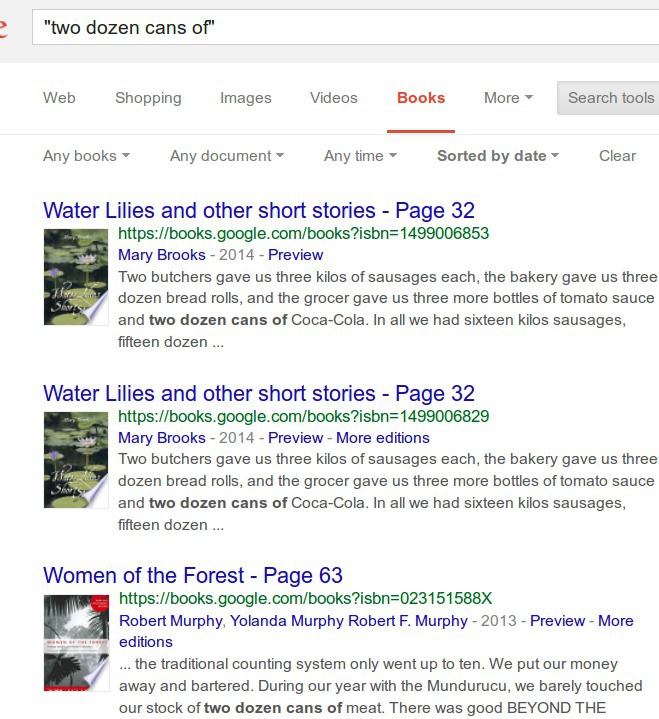659x719 pixels.
Task: Expand the More menu
Action: [508, 98]
